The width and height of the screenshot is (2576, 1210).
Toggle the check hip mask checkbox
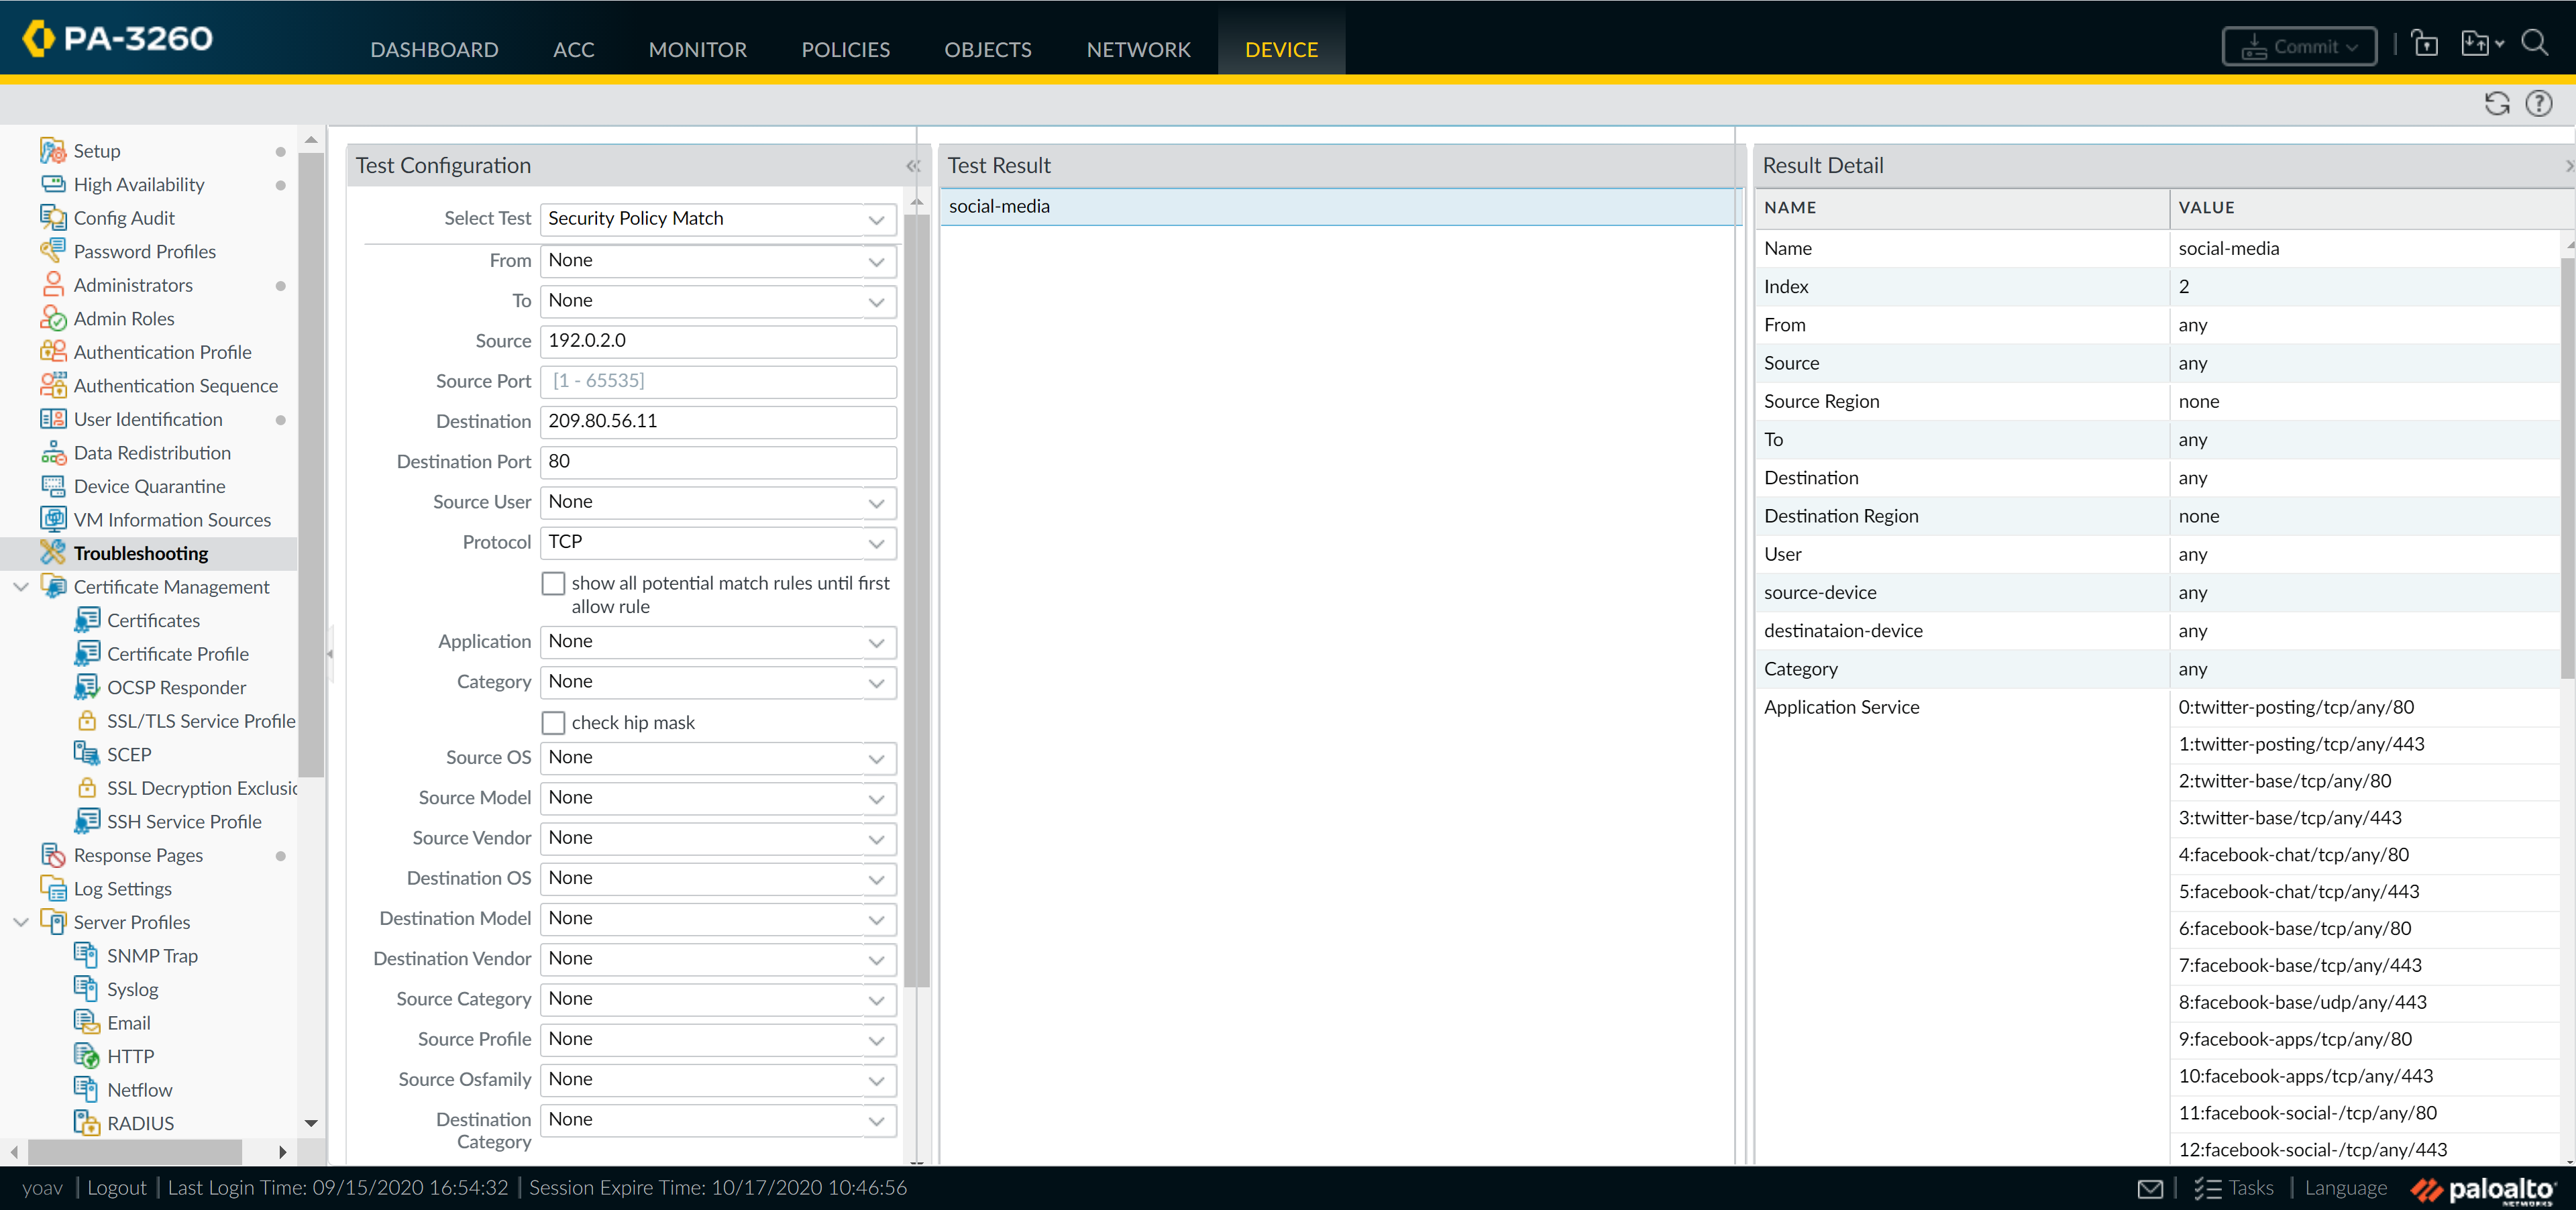click(x=553, y=722)
